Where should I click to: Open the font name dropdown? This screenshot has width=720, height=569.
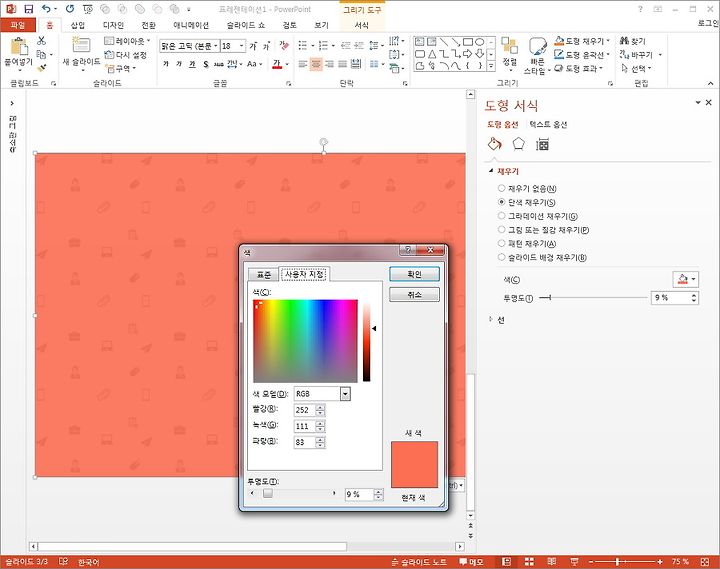tap(215, 45)
